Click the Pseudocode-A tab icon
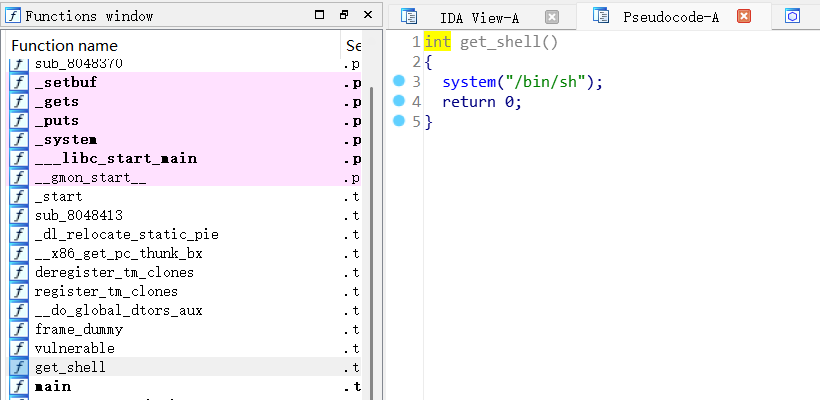 [601, 17]
